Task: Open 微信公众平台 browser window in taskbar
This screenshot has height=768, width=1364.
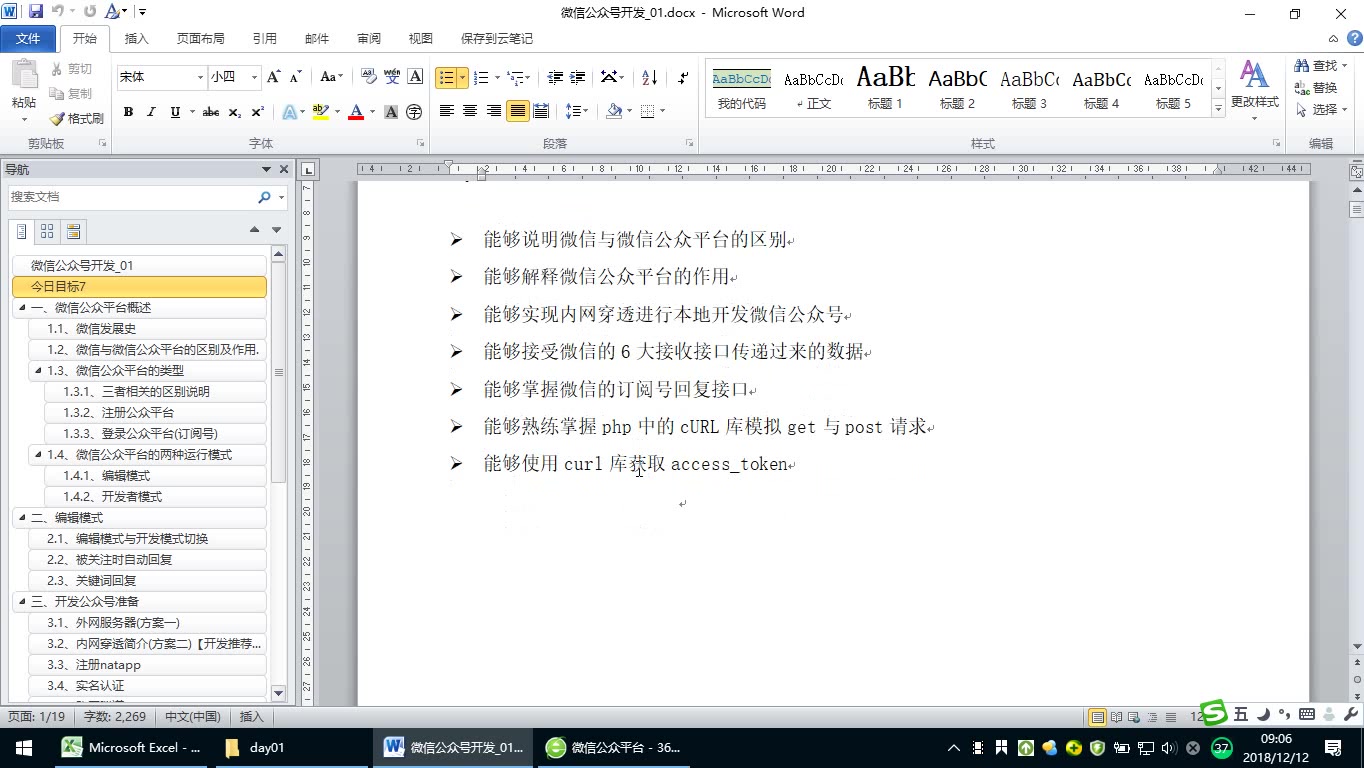Action: click(x=614, y=747)
